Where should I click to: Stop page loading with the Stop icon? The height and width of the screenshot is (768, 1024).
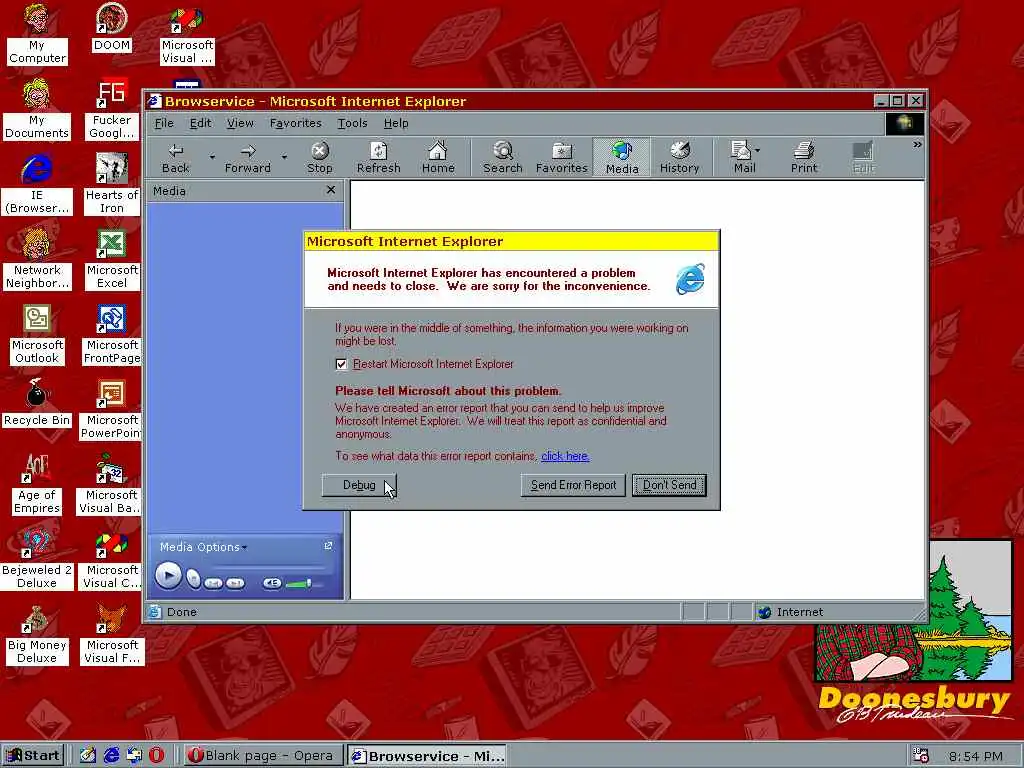(319, 158)
